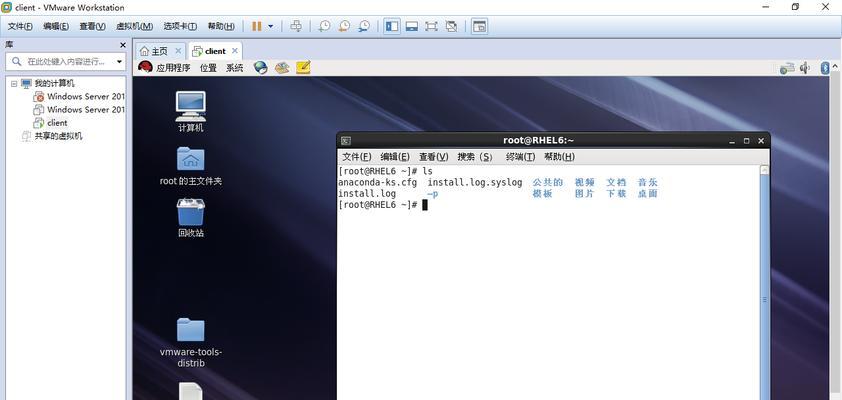Take a snapshot of the VM
Viewport: 842px width, 400px height.
[x=324, y=26]
